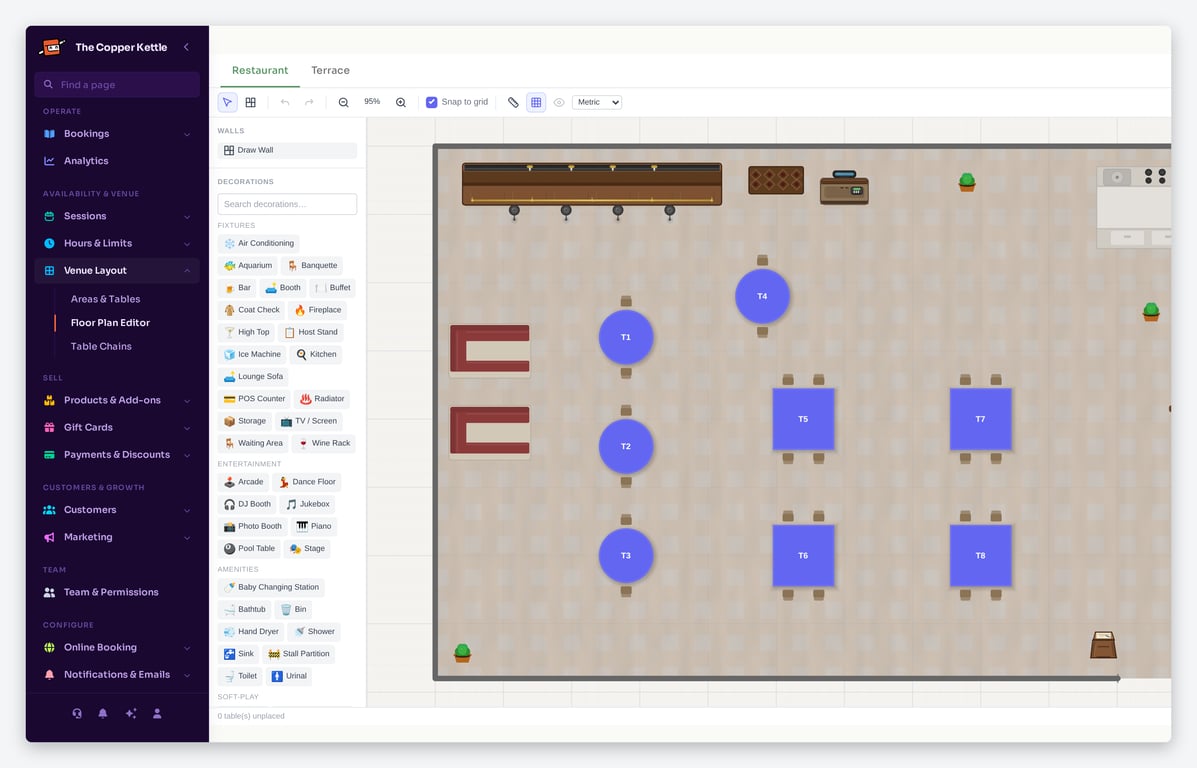Toggle the eye visibility icon in toolbar
This screenshot has height=768, width=1197.
pos(559,102)
